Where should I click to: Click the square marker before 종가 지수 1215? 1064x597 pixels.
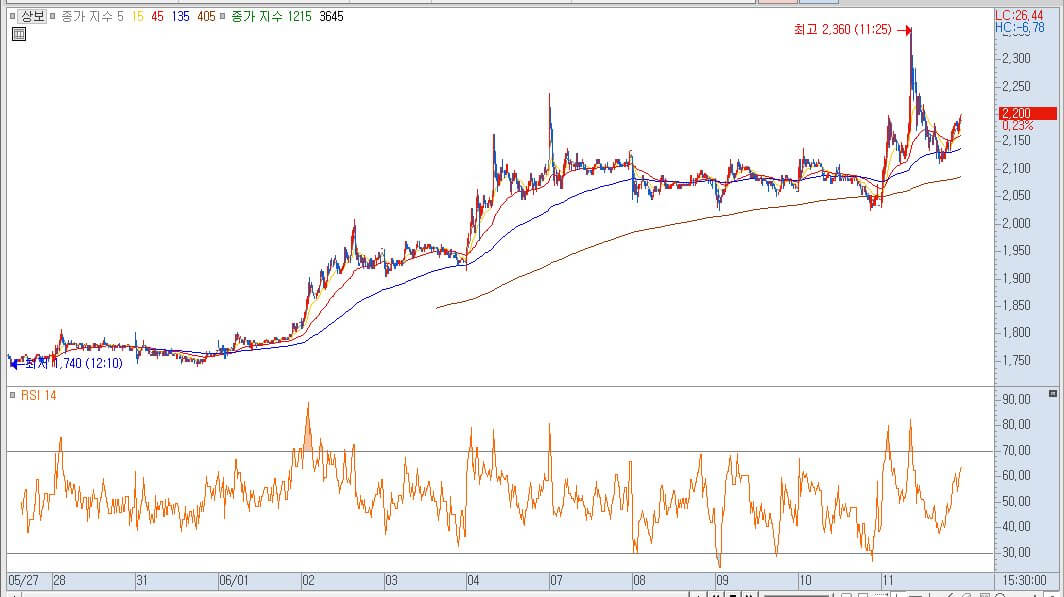(x=222, y=16)
